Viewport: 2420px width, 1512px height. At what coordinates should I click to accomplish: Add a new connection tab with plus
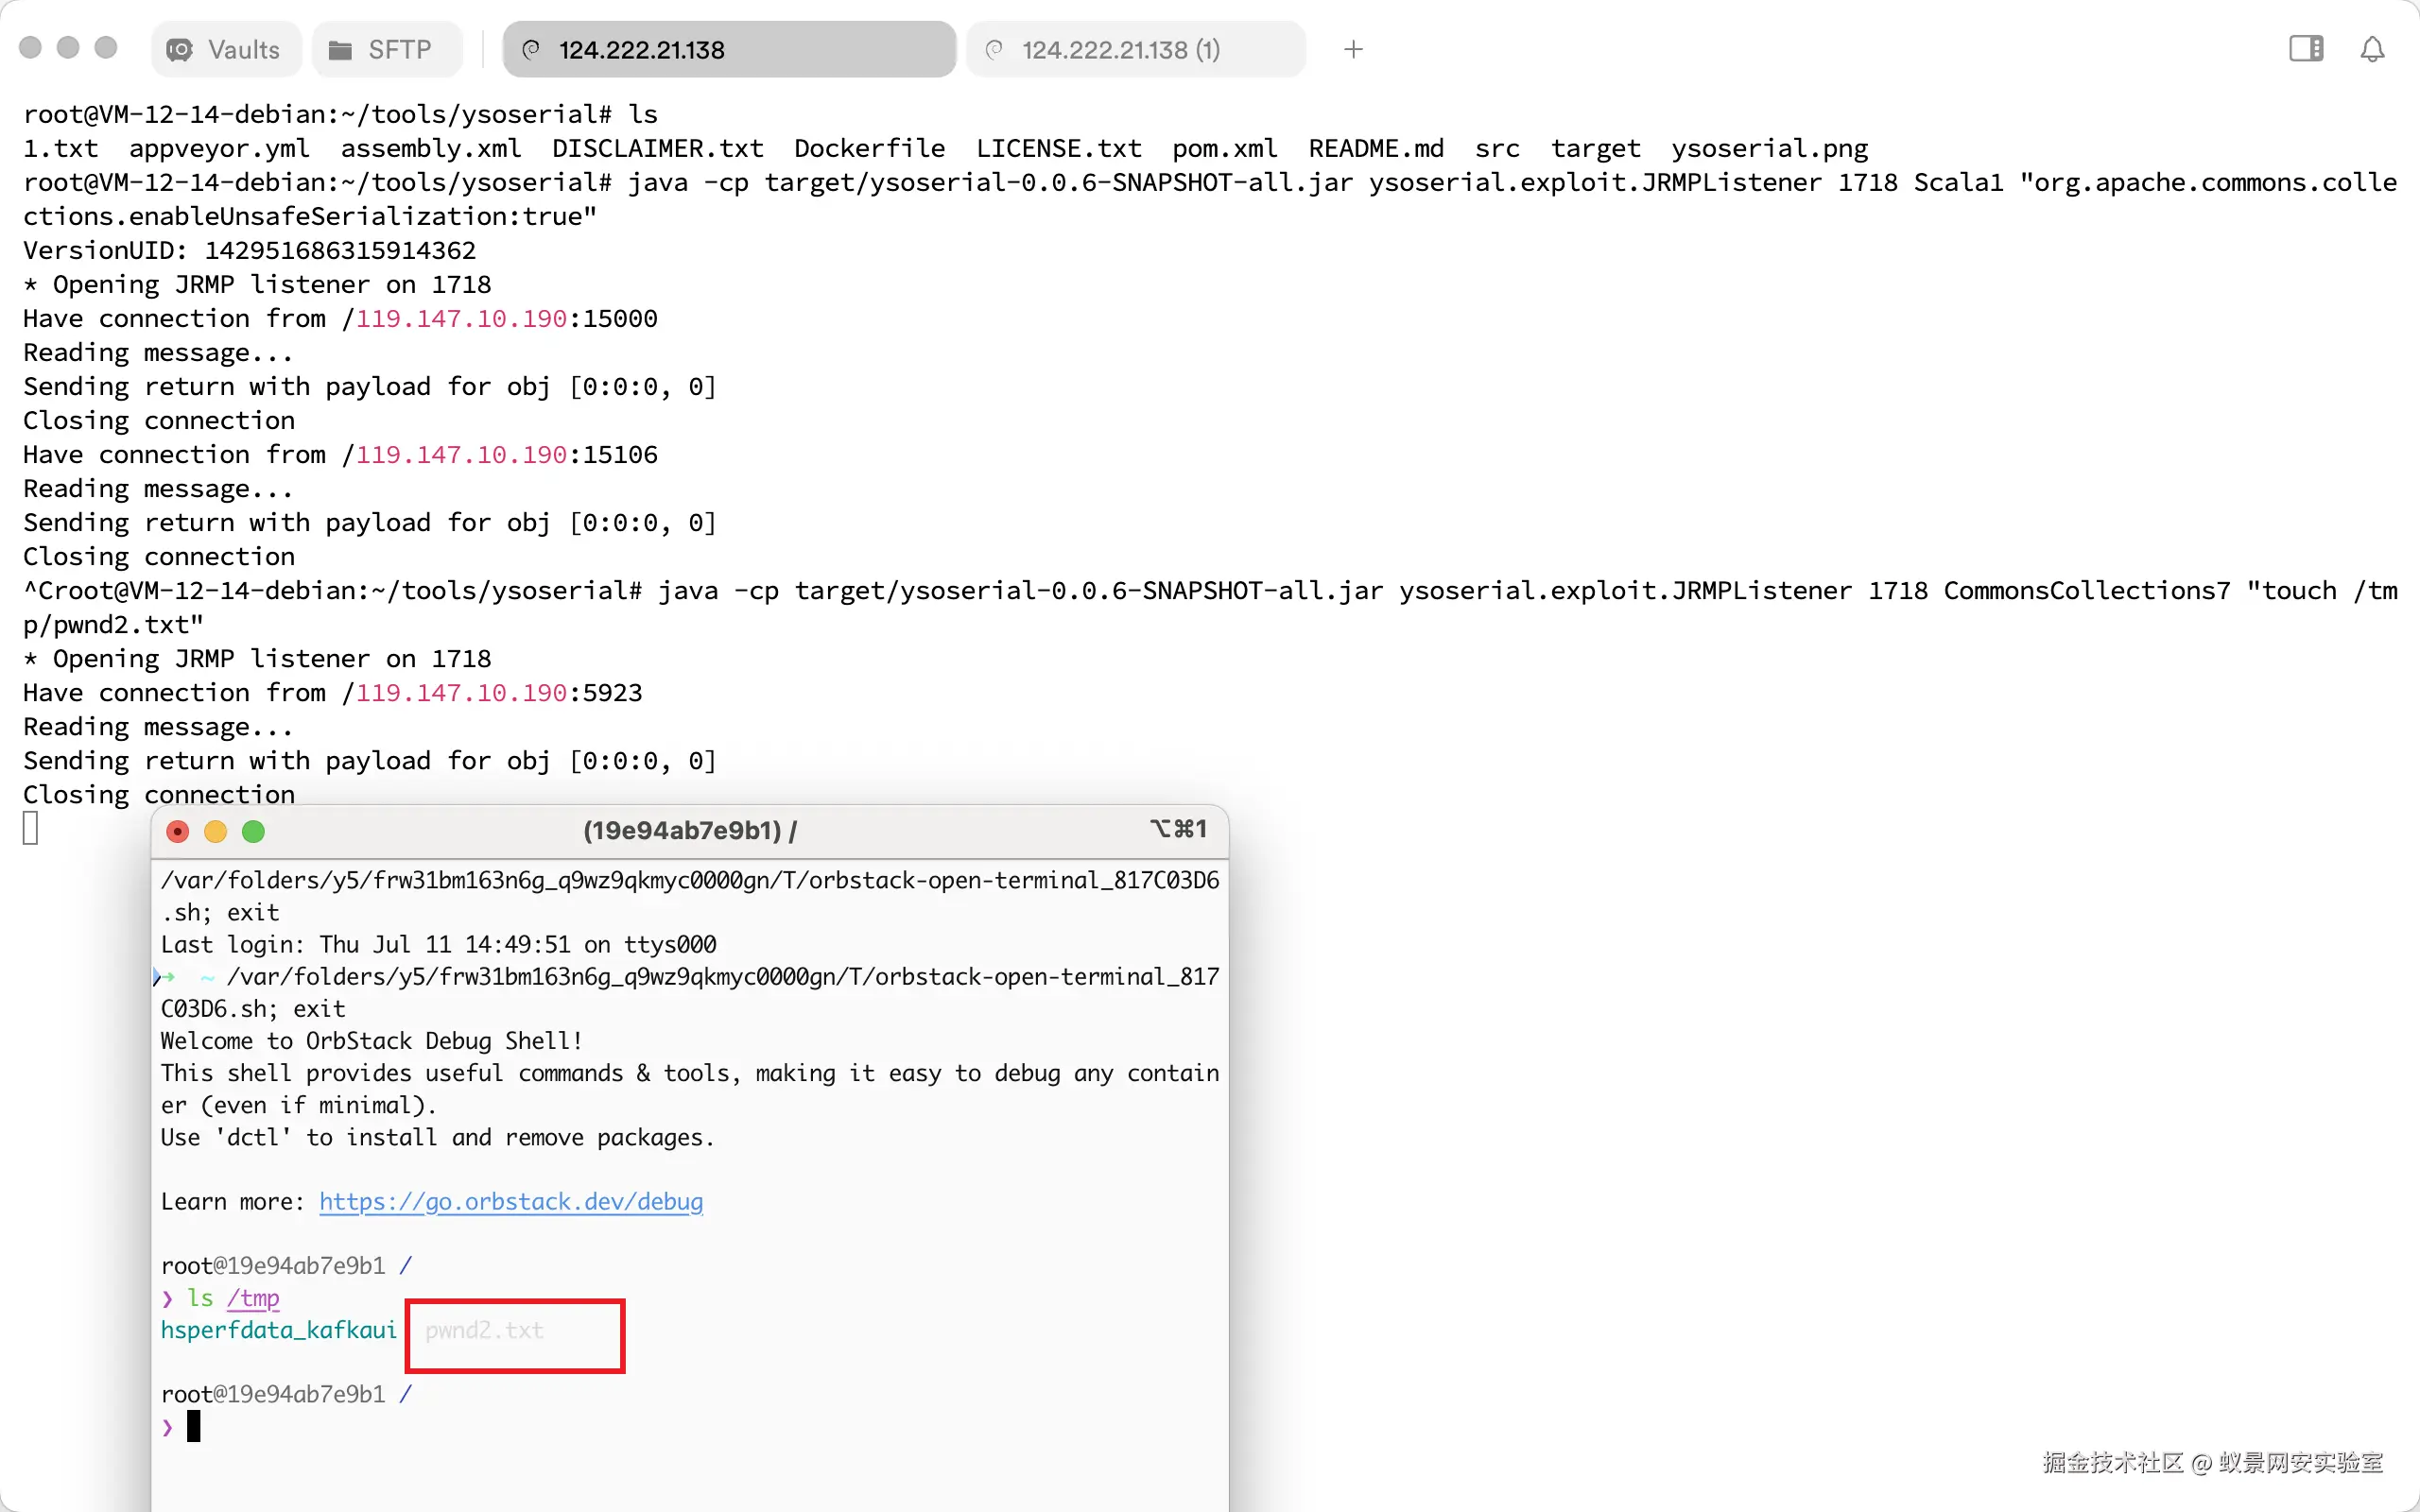[1353, 49]
